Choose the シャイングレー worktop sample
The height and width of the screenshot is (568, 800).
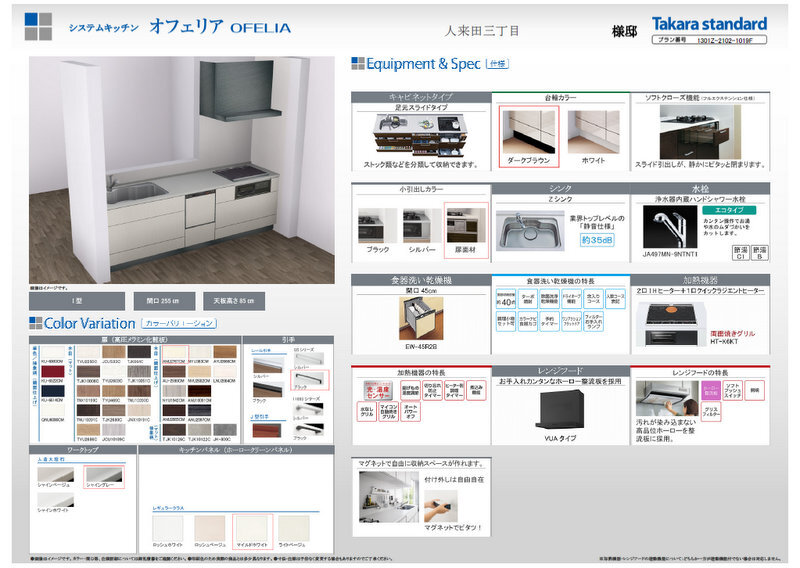104,477
